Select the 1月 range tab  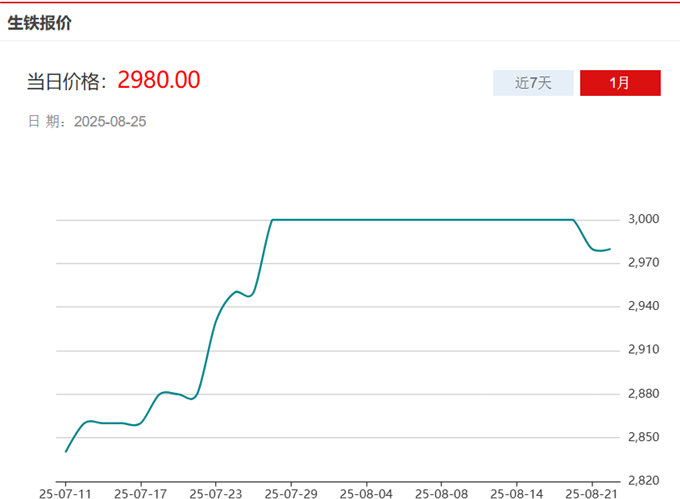(620, 83)
